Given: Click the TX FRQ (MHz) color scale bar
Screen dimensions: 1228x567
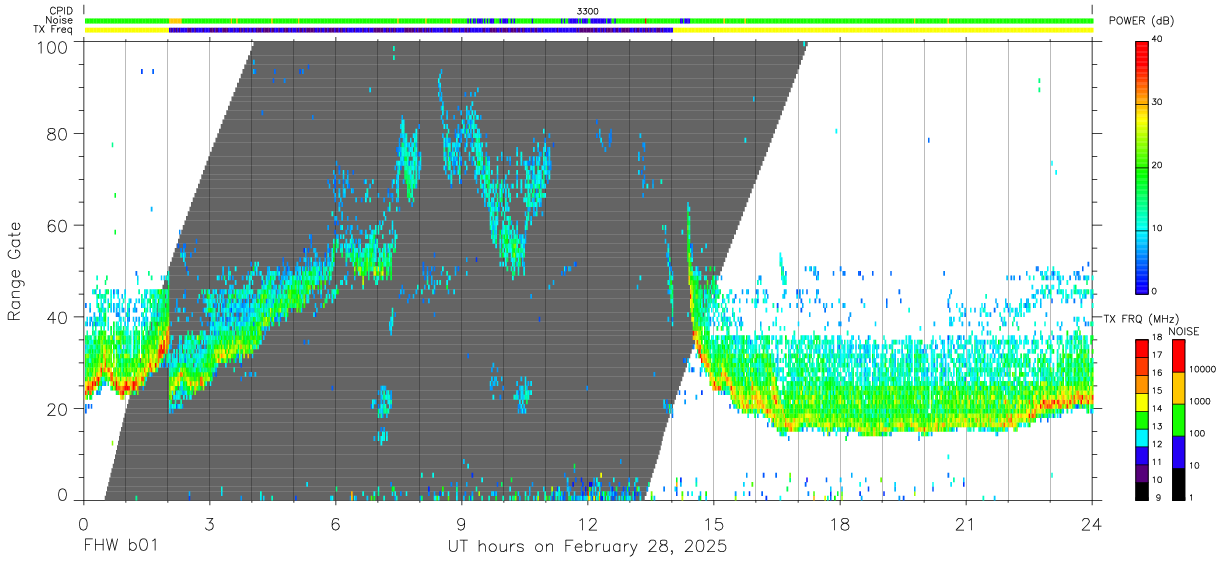Looking at the screenshot, I should tap(1142, 419).
